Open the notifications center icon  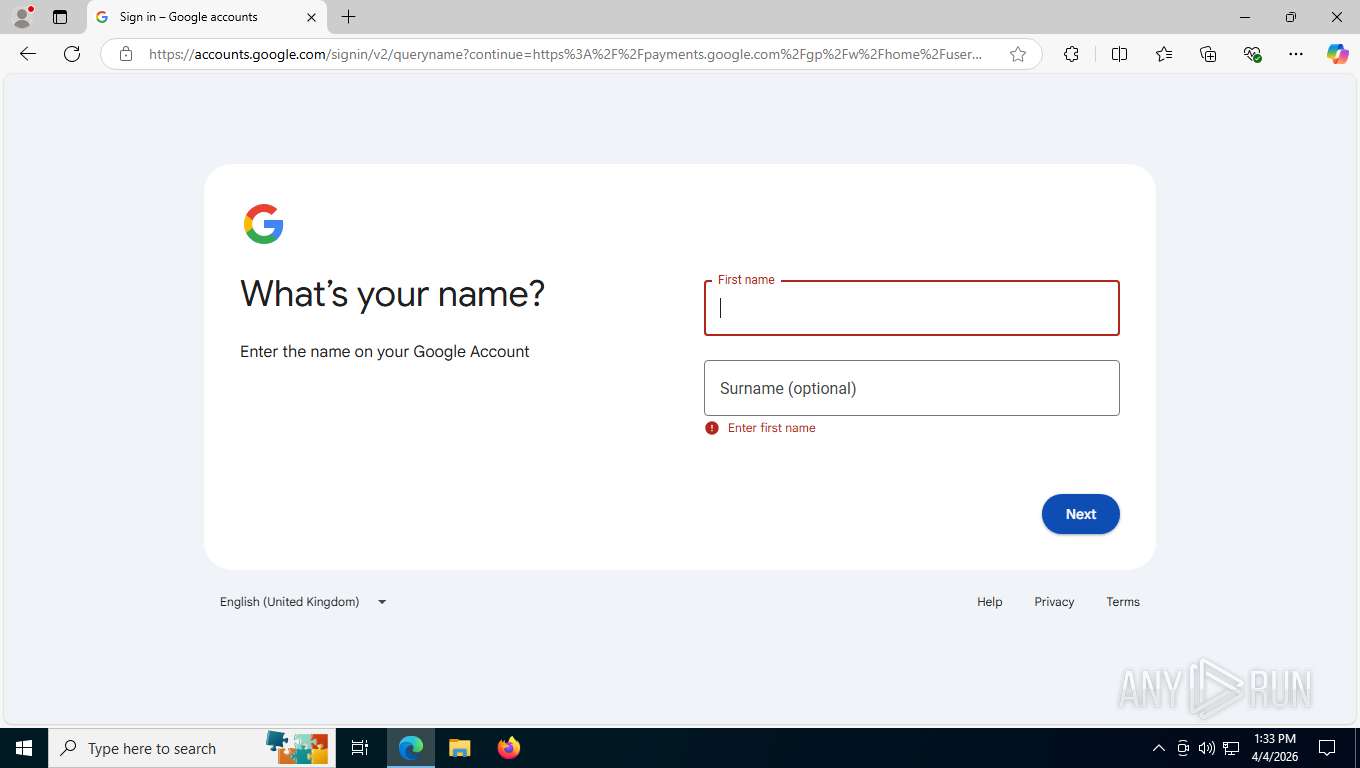1327,748
